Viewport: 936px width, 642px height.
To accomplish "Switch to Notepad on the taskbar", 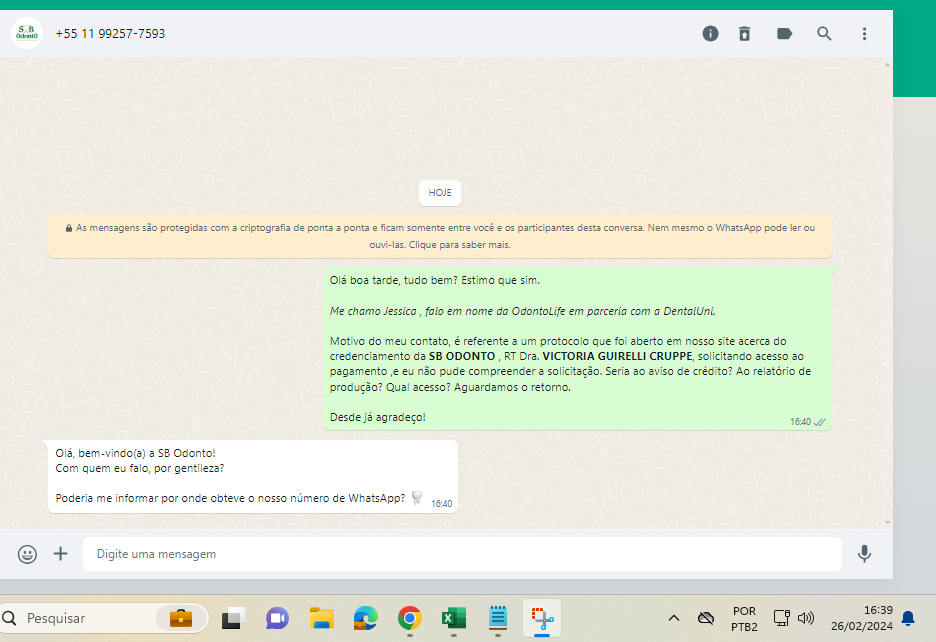I will pyautogui.click(x=498, y=618).
